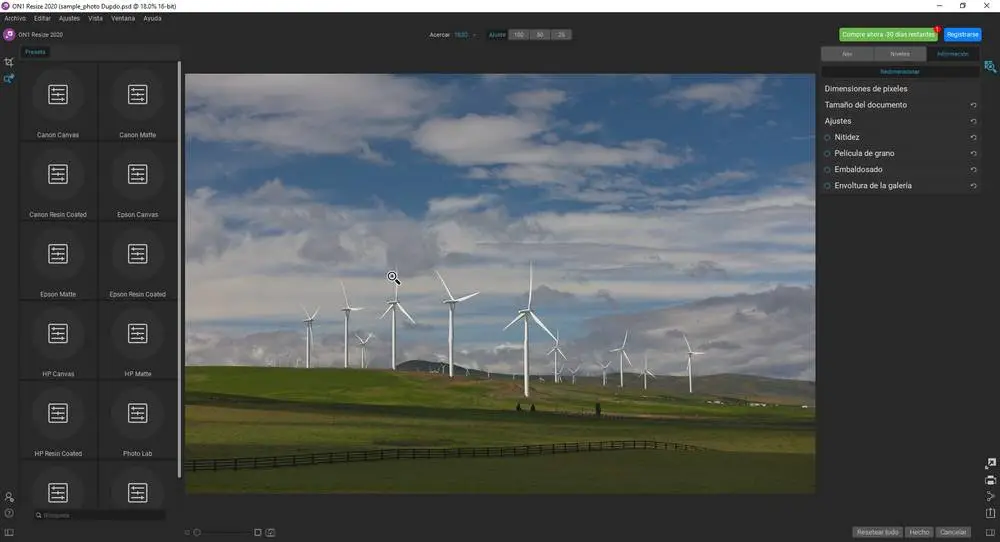The width and height of the screenshot is (1000, 542).
Task: Apply the Epson Matte preset
Action: [x=58, y=261]
